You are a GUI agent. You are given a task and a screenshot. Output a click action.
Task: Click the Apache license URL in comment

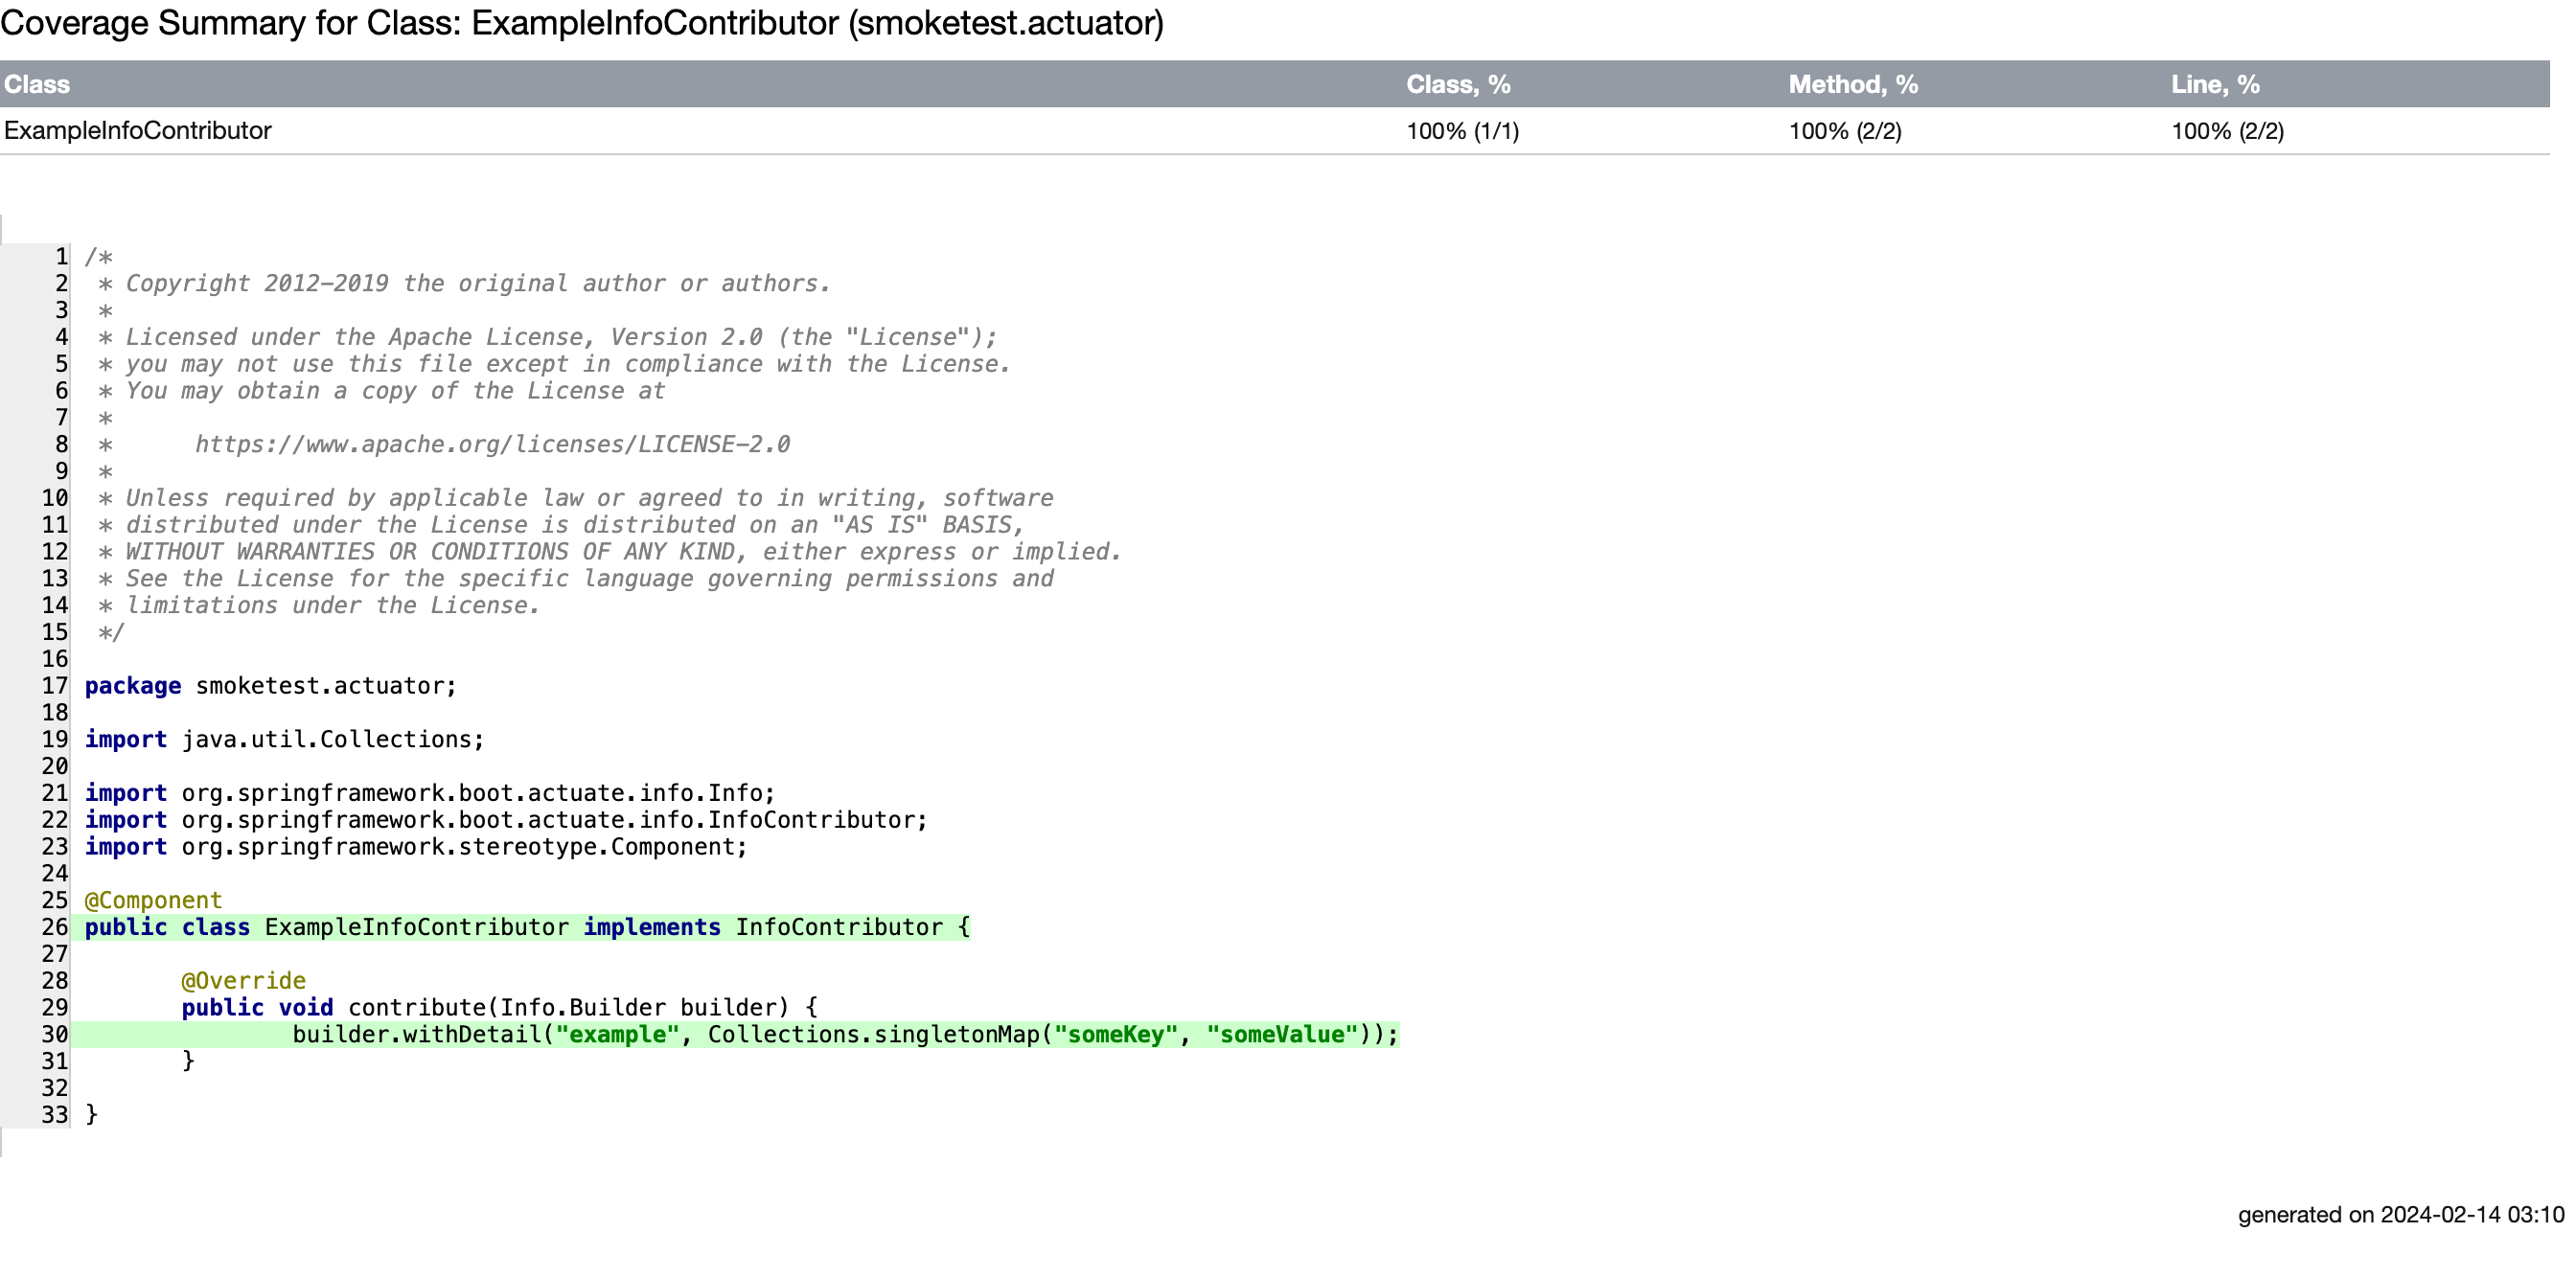[x=492, y=444]
